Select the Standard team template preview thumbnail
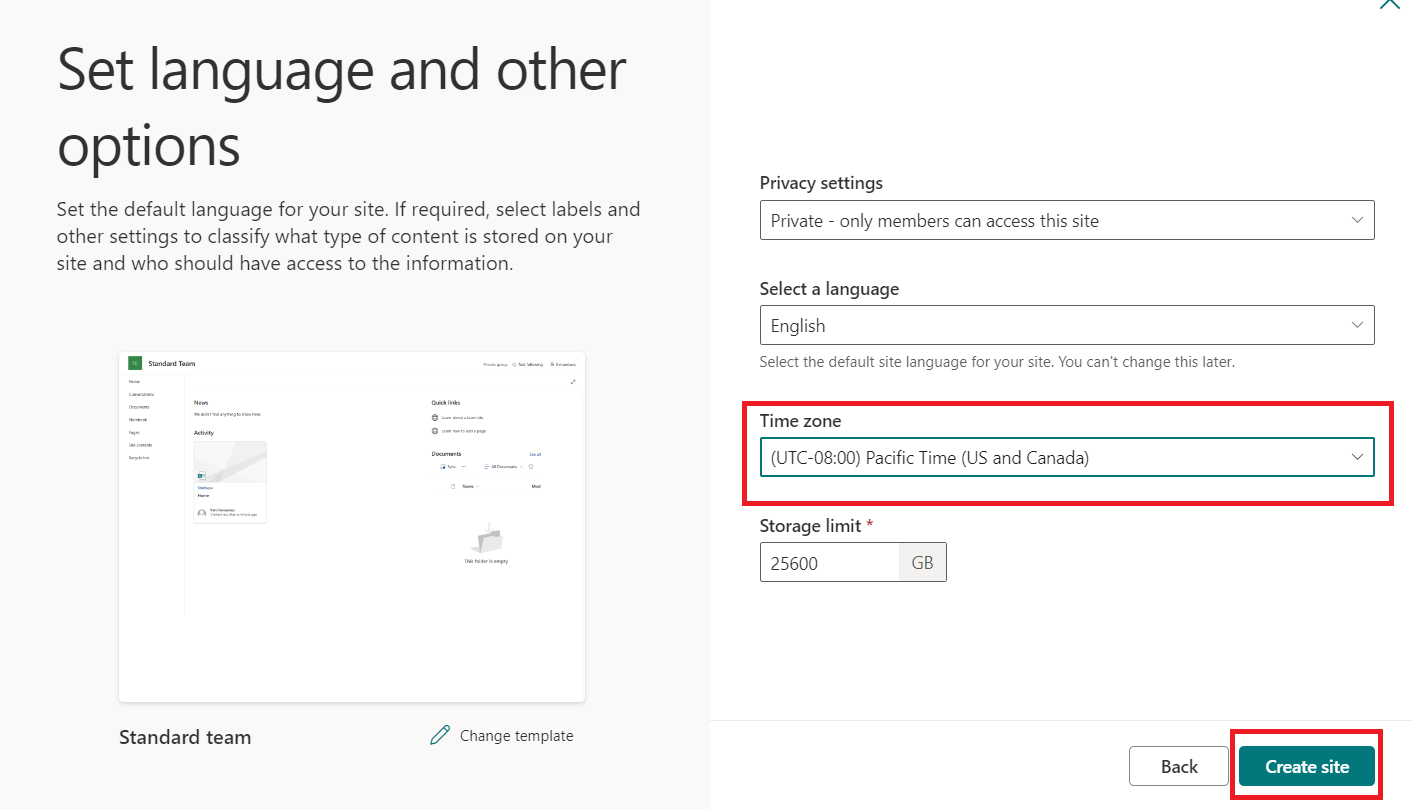The image size is (1412, 809). click(x=352, y=527)
